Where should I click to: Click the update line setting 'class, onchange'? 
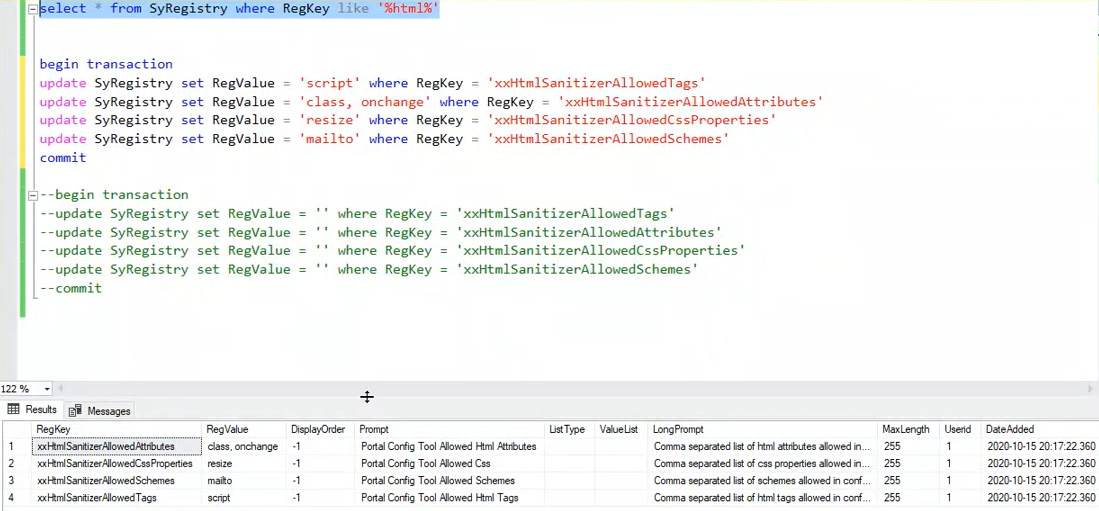click(x=431, y=102)
